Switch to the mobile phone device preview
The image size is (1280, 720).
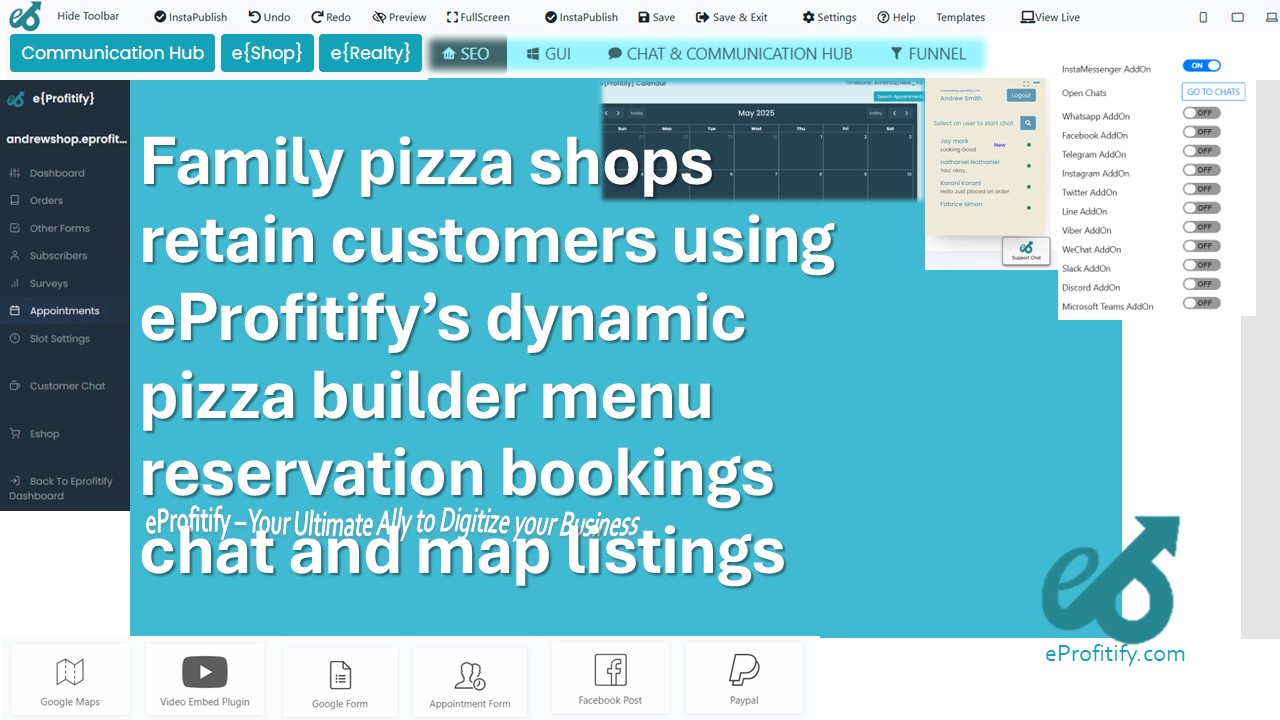pyautogui.click(x=1203, y=17)
